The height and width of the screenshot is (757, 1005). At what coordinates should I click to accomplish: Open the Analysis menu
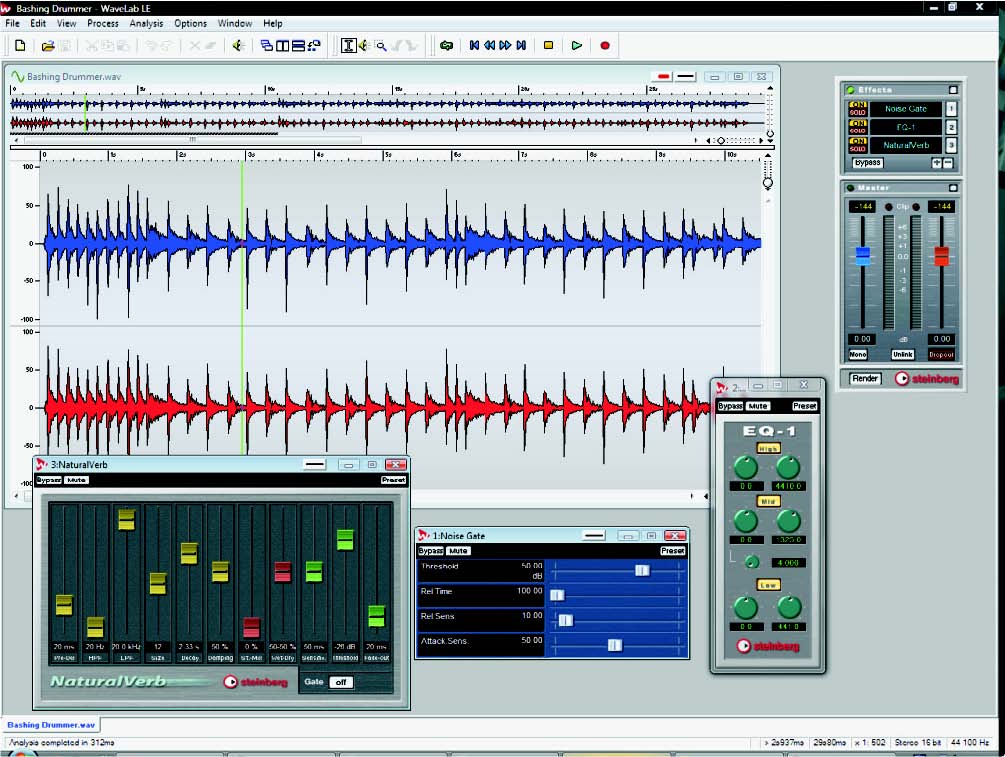(146, 23)
